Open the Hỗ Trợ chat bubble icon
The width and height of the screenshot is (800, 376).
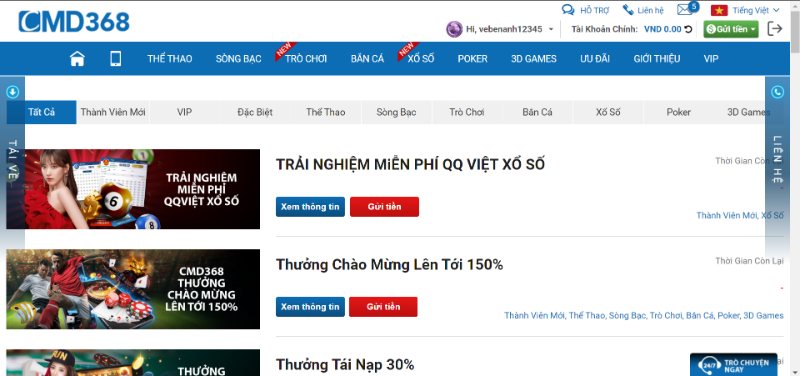pyautogui.click(x=568, y=10)
